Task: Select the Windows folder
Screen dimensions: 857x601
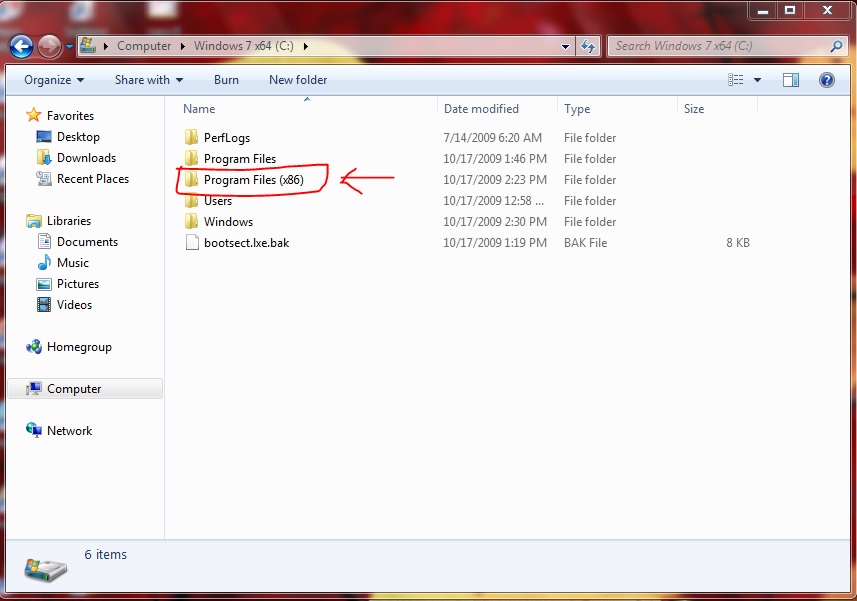Action: click(228, 222)
